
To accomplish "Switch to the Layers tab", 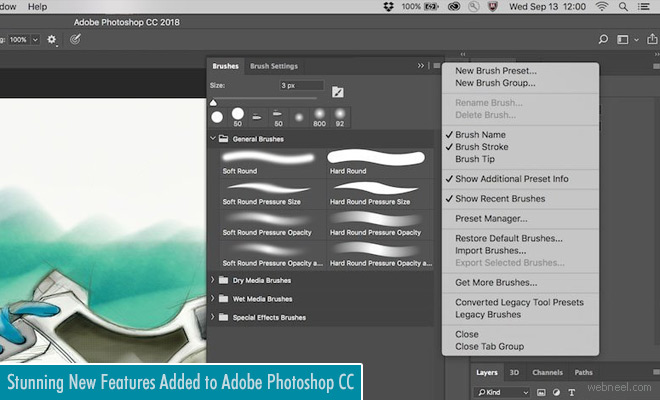I will click(487, 373).
